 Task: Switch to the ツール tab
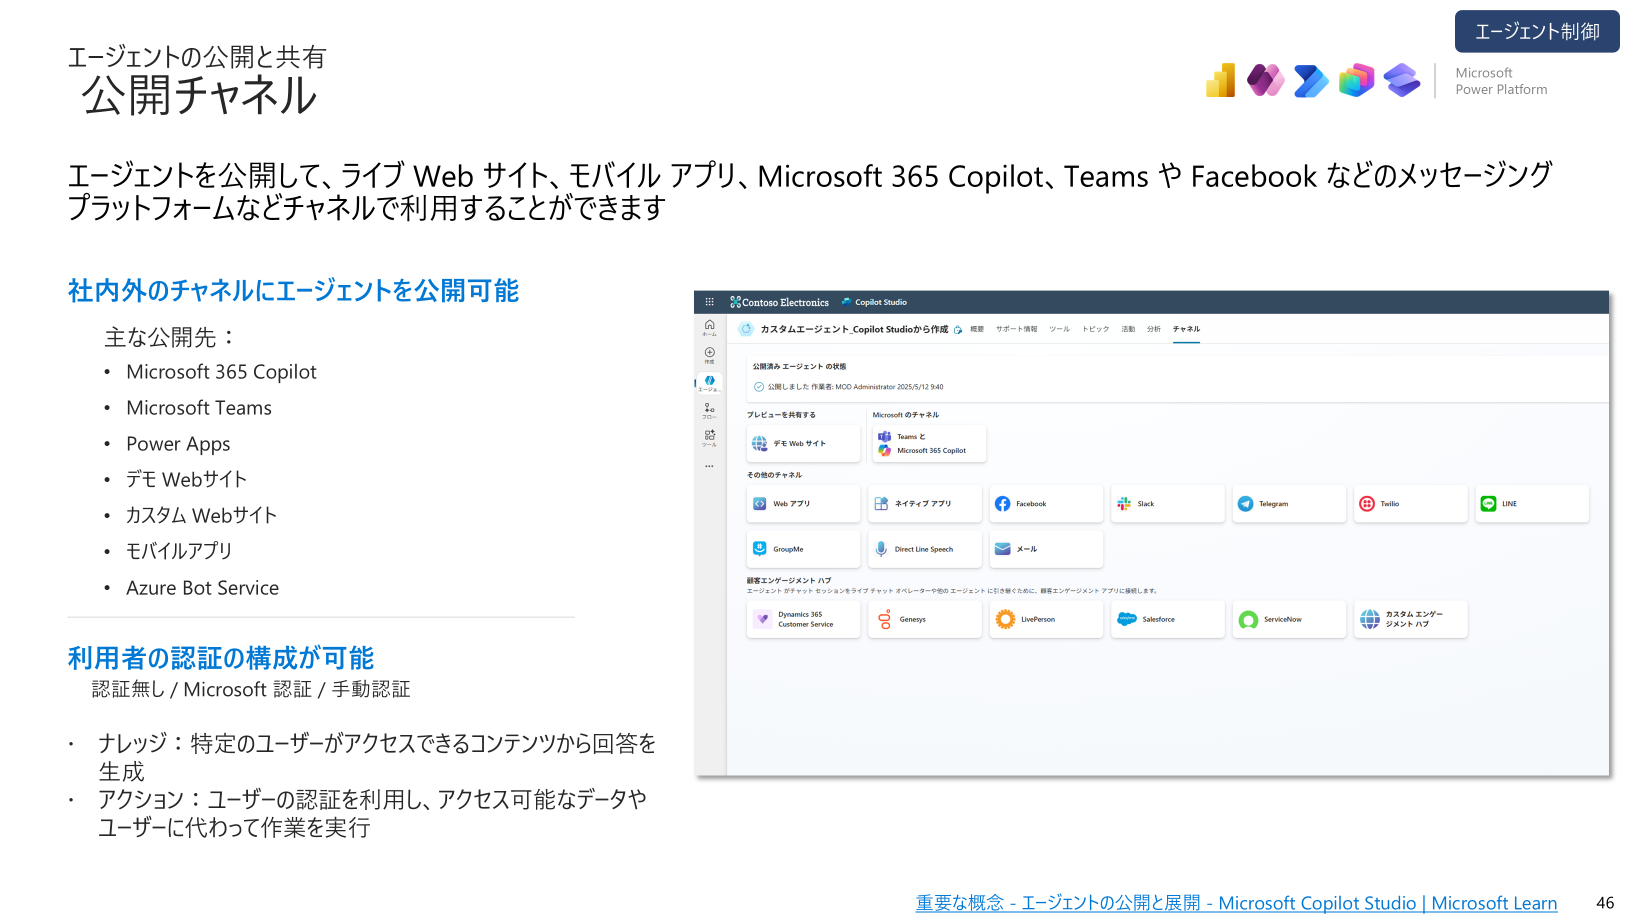[1059, 329]
